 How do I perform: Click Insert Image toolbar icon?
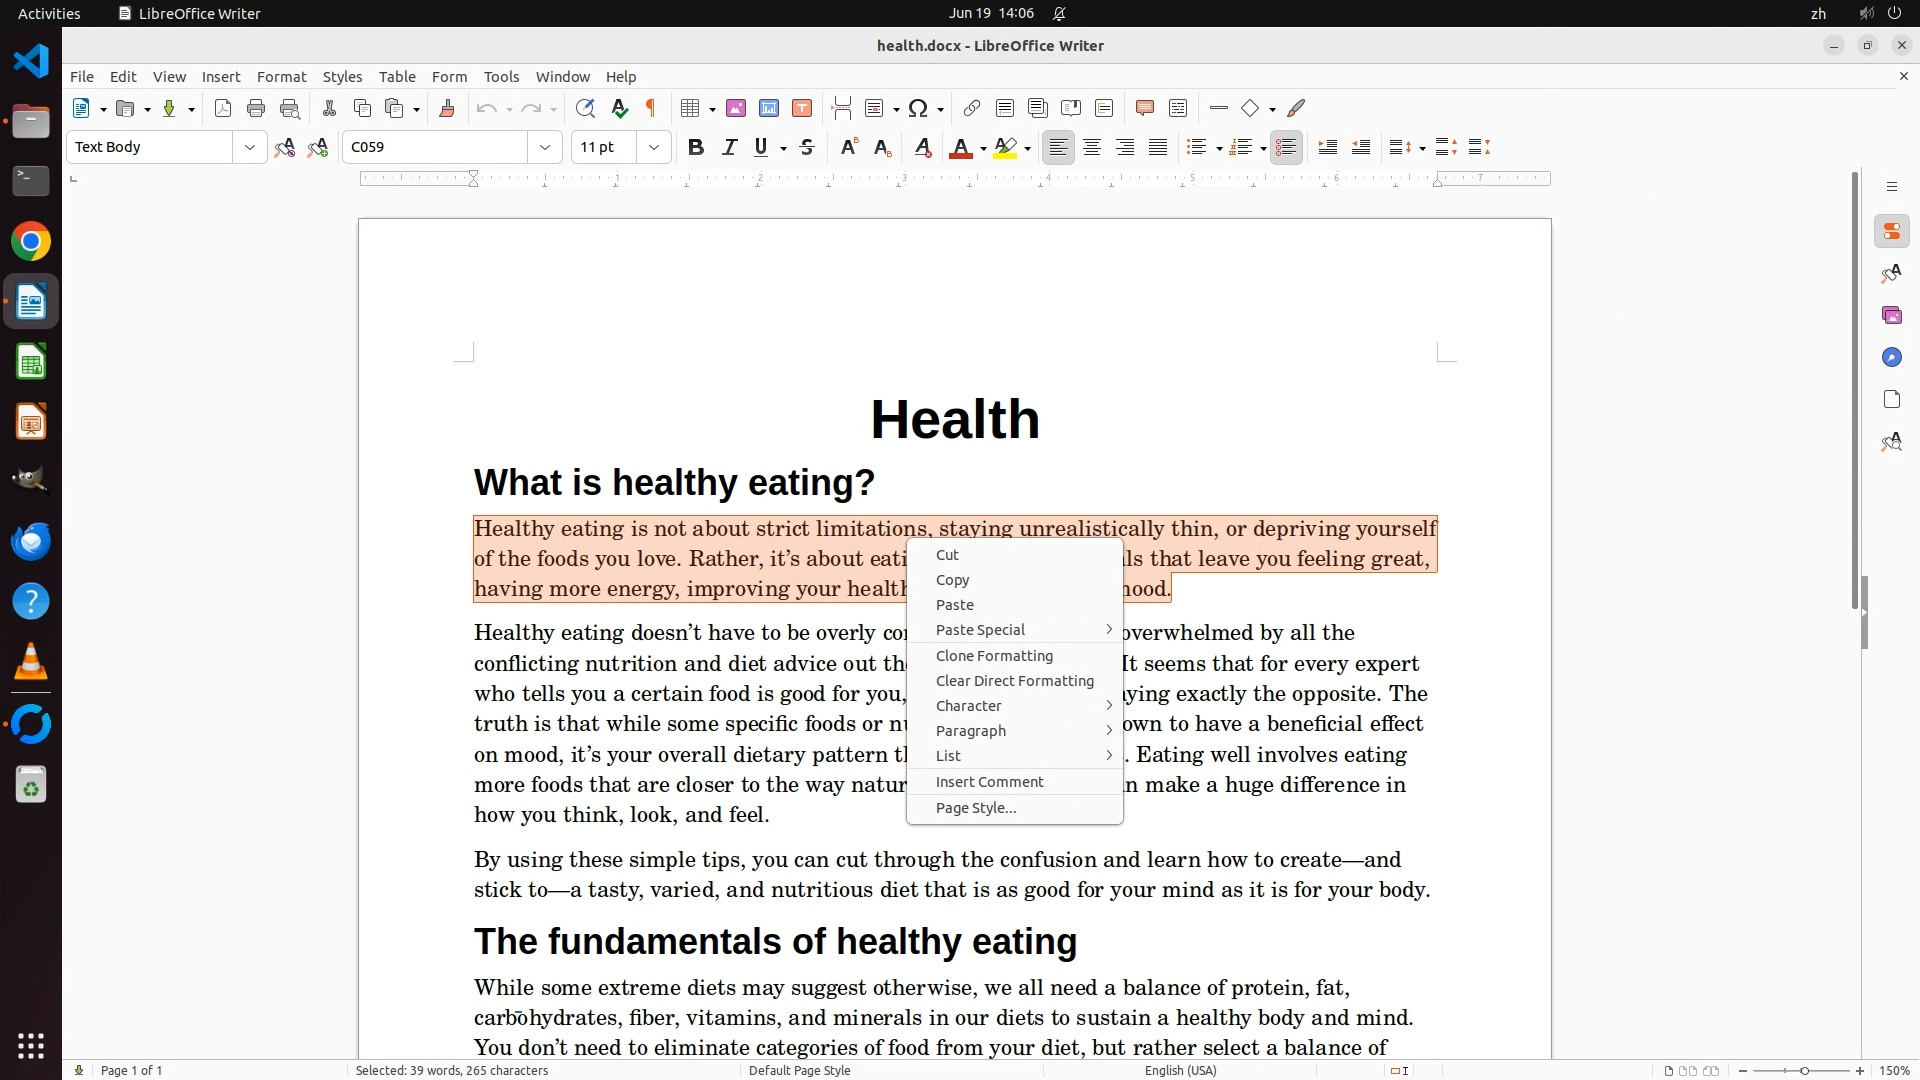tap(736, 108)
